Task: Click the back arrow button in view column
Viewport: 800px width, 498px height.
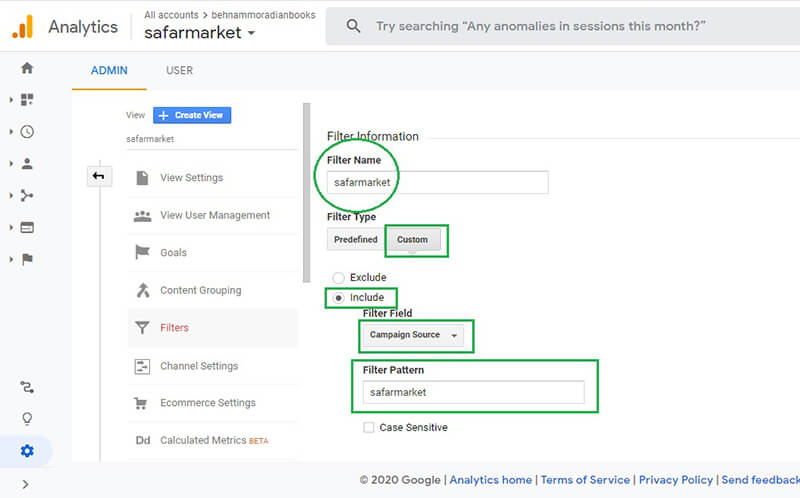Action: click(x=100, y=177)
